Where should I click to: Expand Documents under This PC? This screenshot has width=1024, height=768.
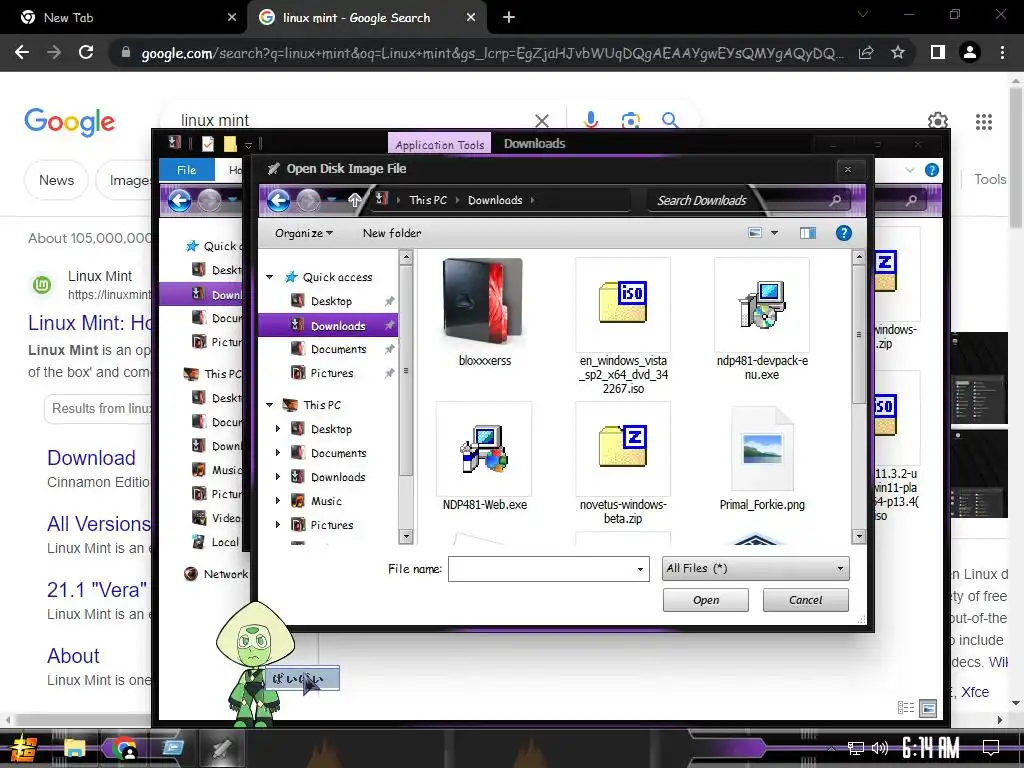278,453
